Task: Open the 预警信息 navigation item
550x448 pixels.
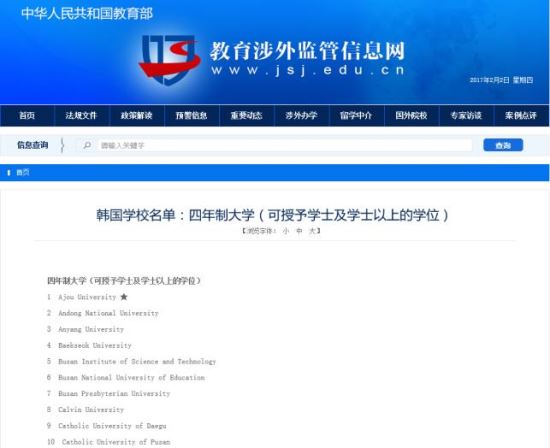Action: [192, 115]
